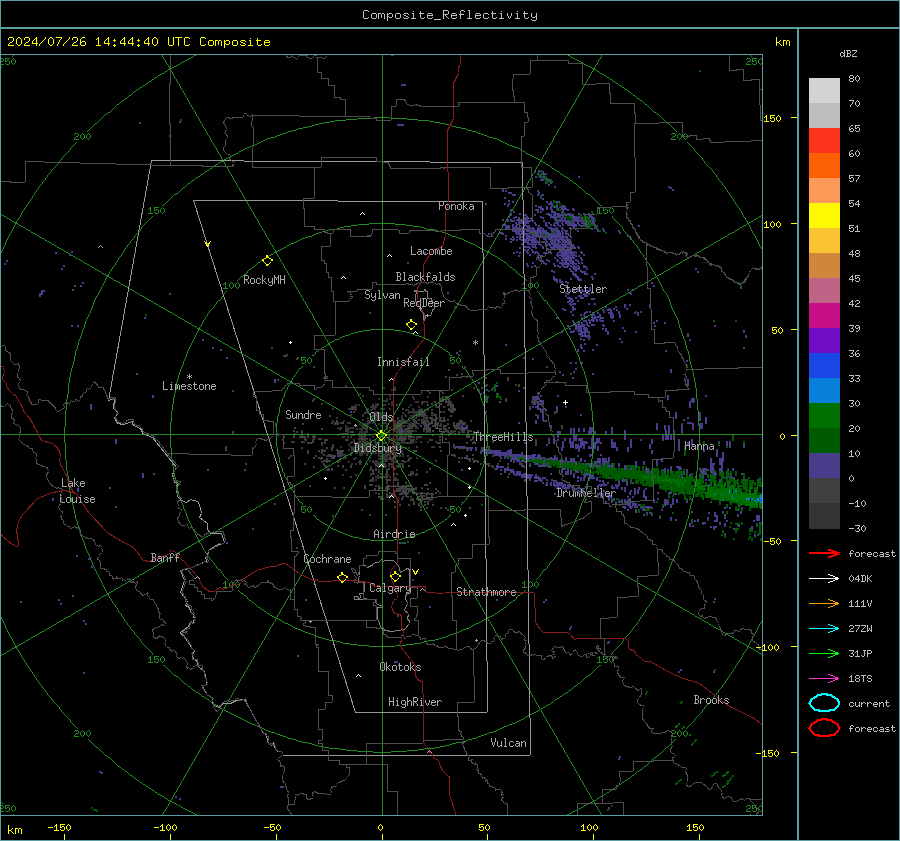Click the yellow diamond marker above RockyMH
Viewport: 900px width, 841px height.
[x=267, y=261]
